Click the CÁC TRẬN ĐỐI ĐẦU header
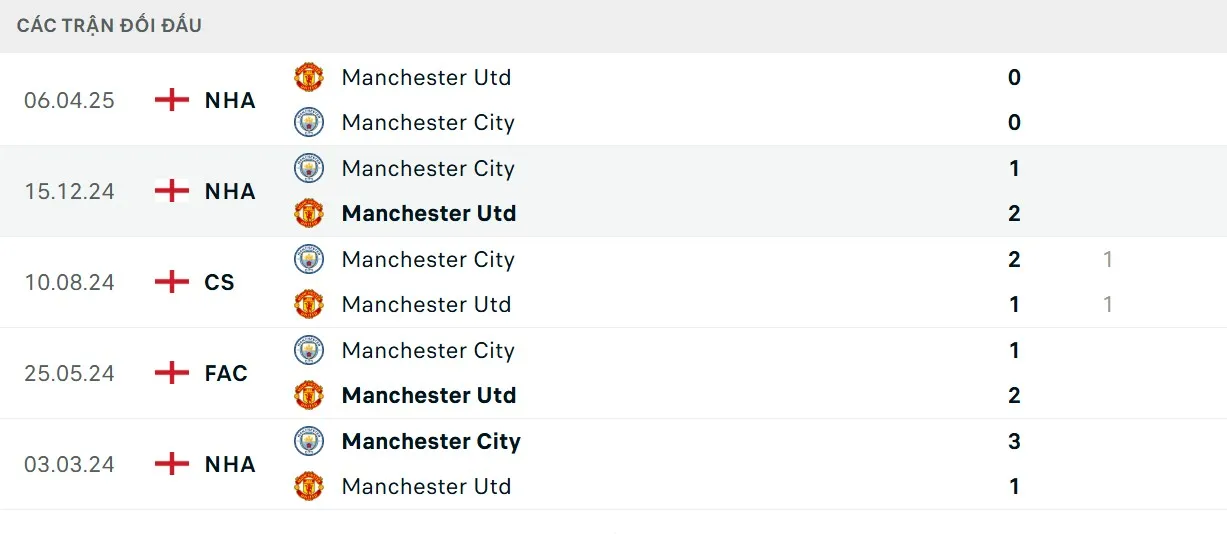 [109, 25]
